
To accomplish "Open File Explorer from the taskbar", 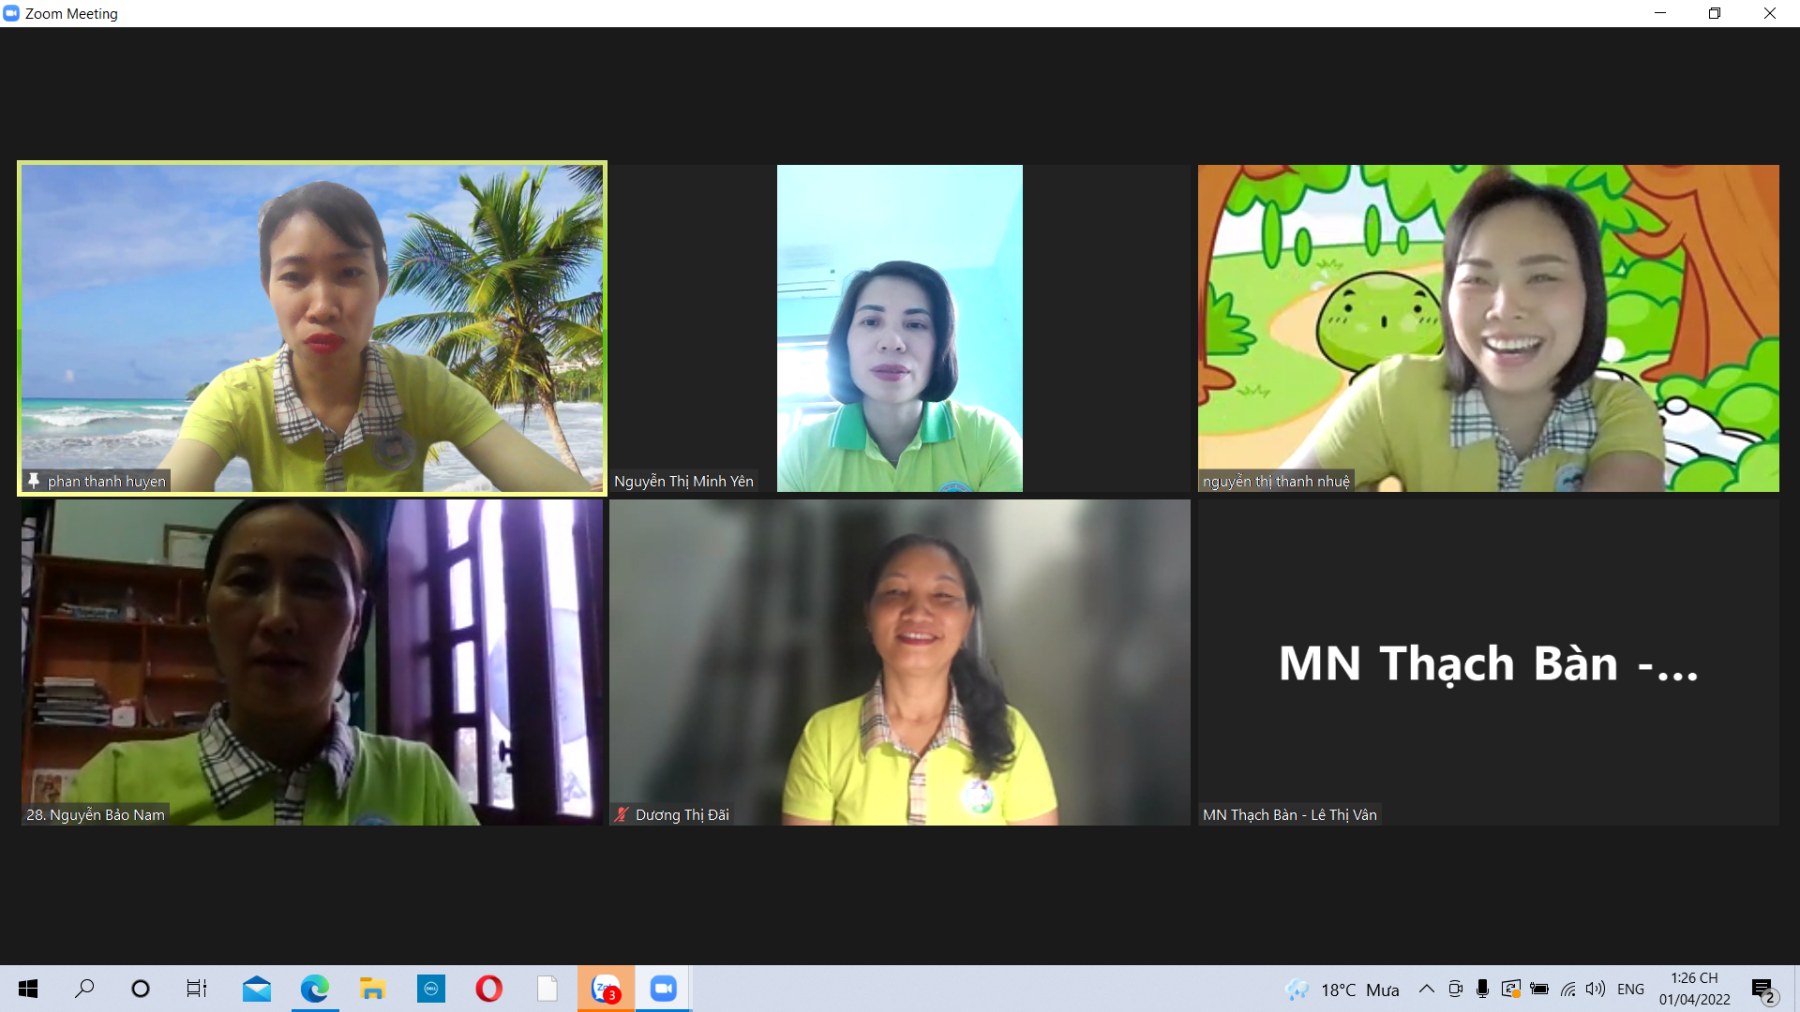I will tap(373, 989).
